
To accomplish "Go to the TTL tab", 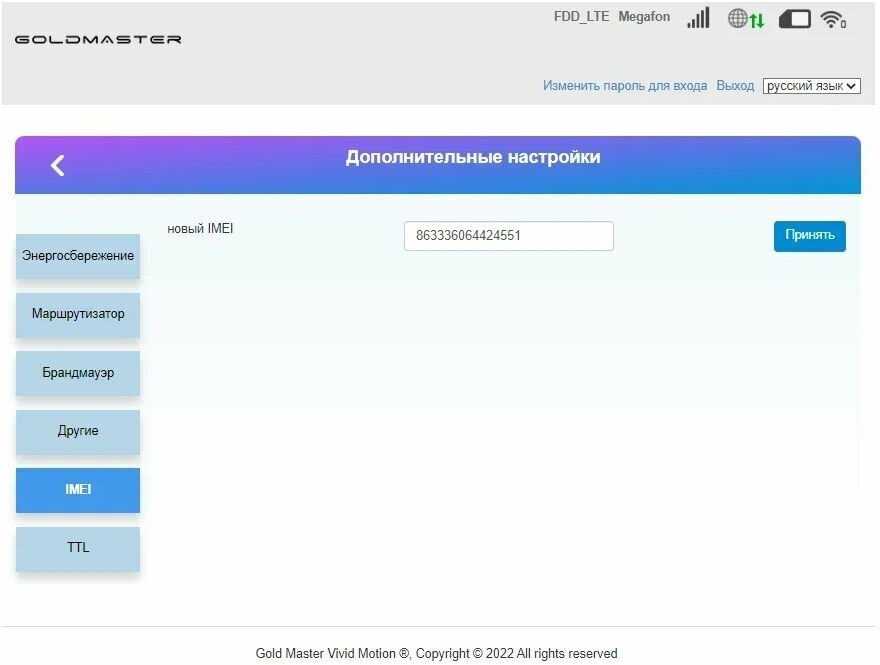I will (x=78, y=548).
